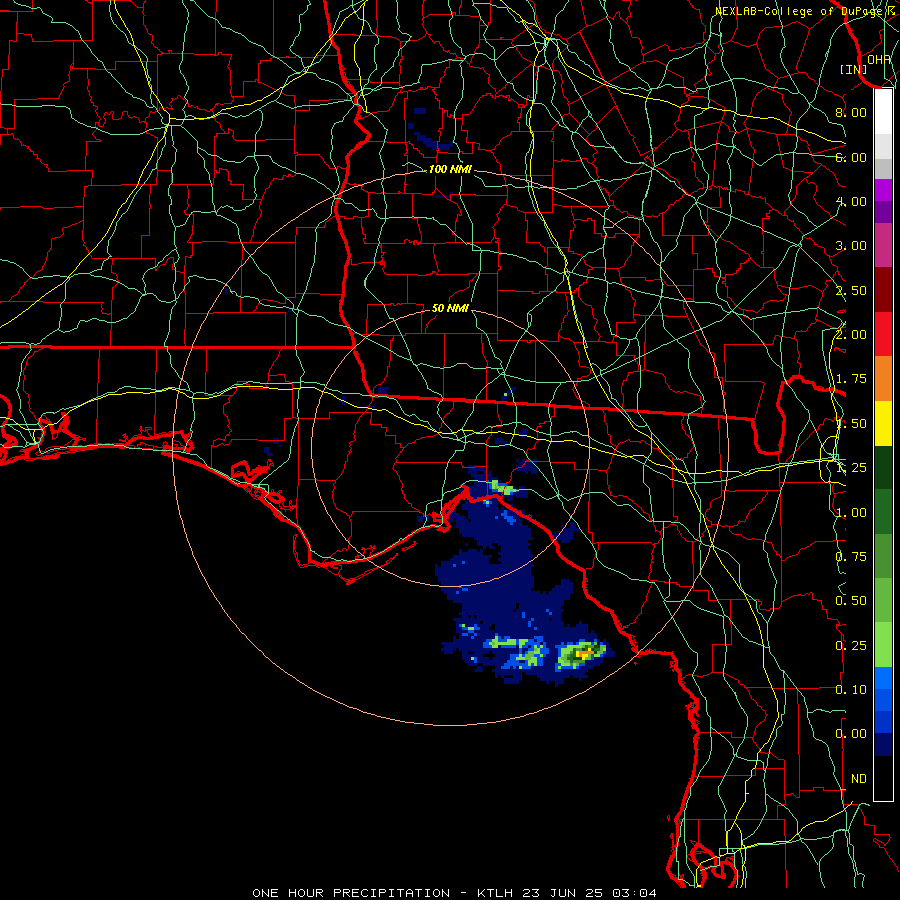Click the 6.00 legend value

click(x=851, y=157)
